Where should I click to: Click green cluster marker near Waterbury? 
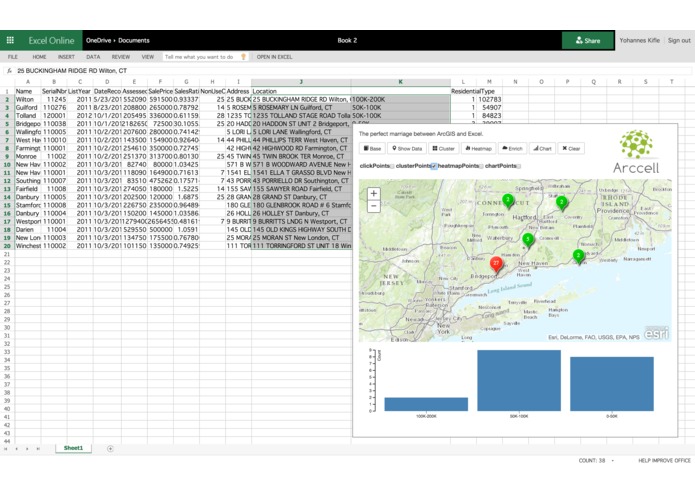[527, 241]
